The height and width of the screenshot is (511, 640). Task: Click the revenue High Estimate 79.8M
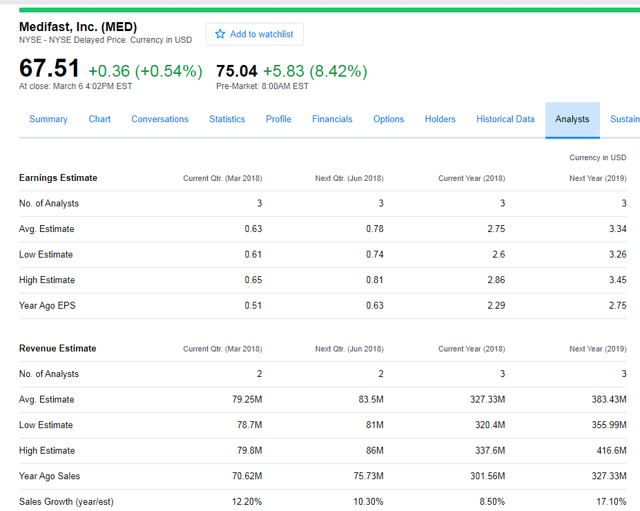click(249, 451)
